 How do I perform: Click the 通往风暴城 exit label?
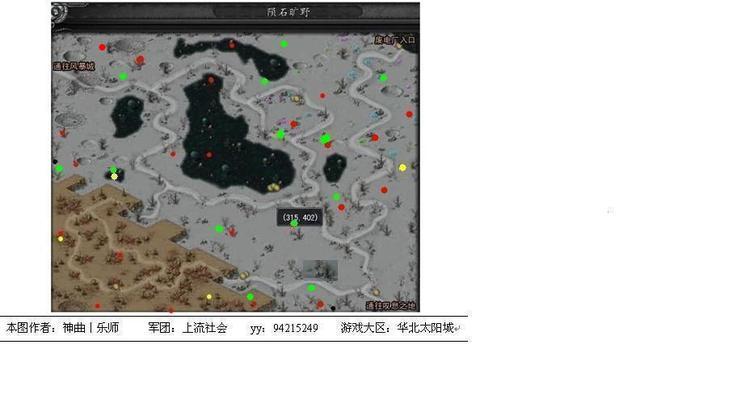74,66
